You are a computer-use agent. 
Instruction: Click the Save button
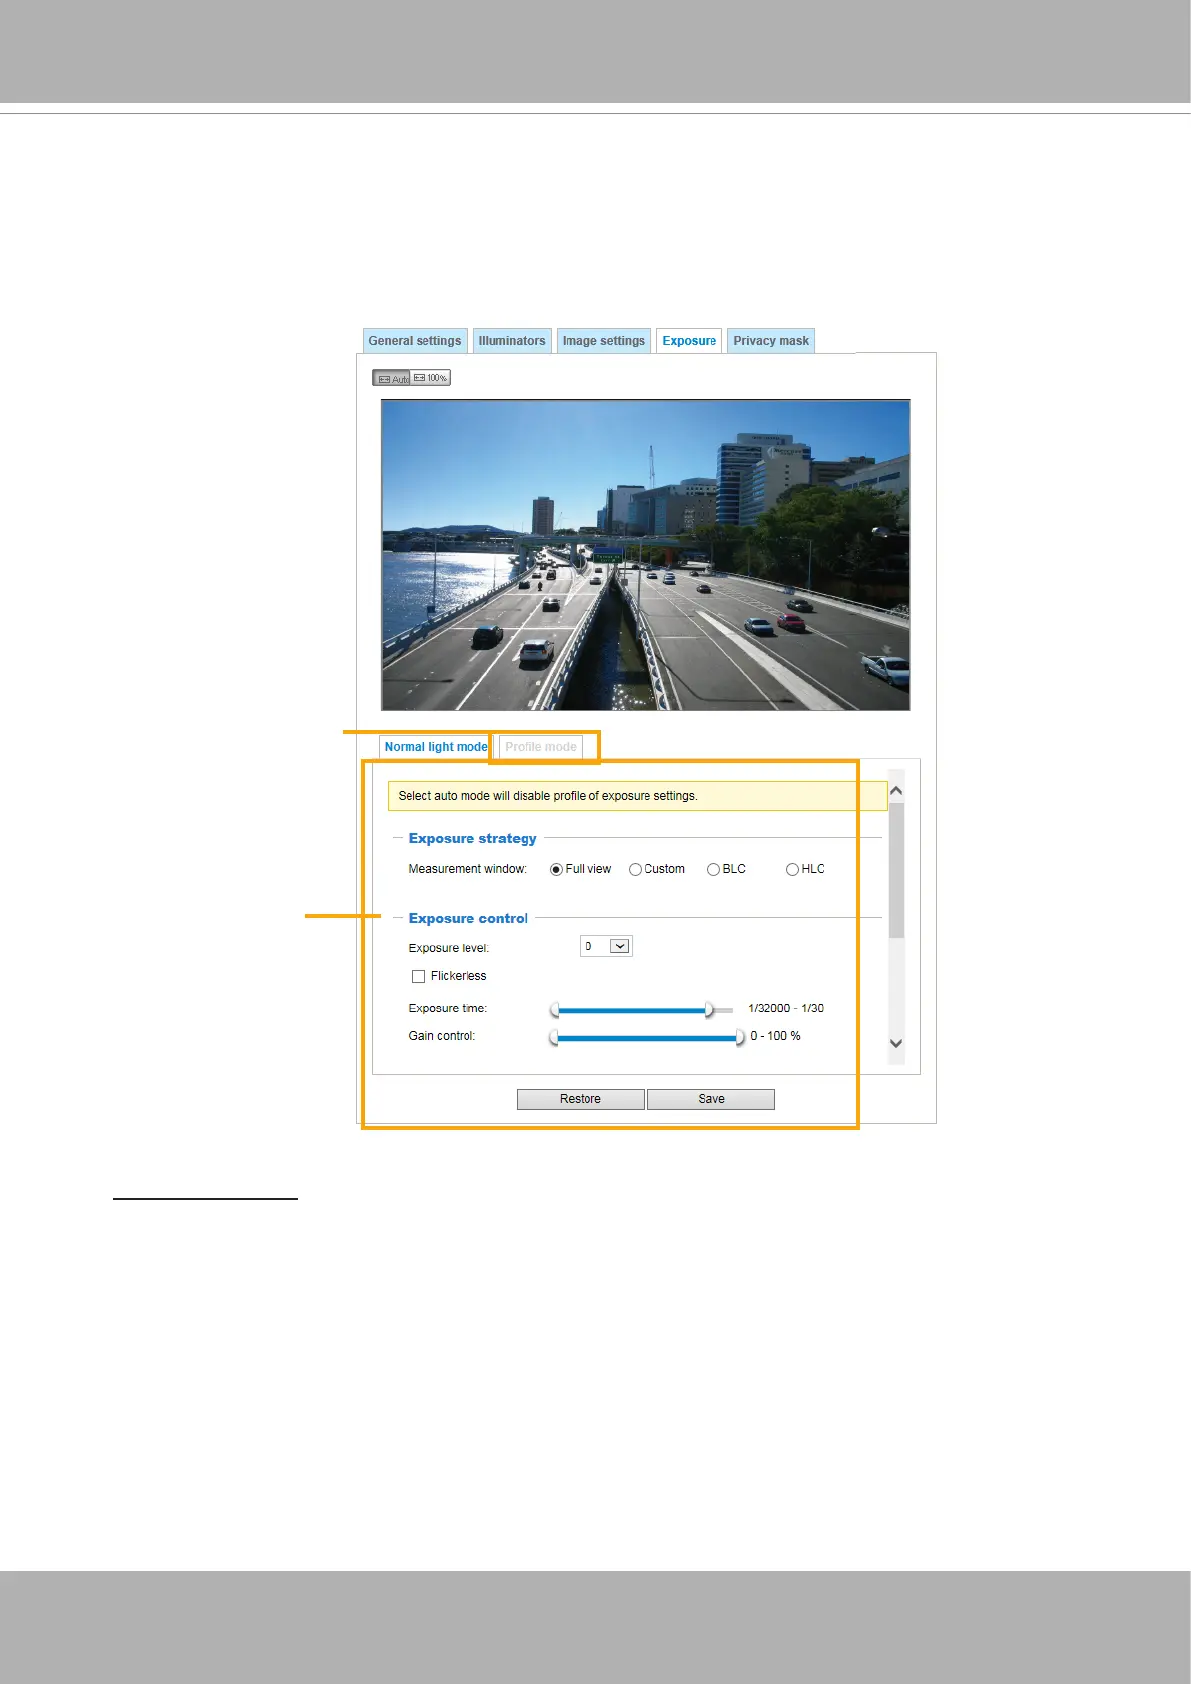point(711,1099)
